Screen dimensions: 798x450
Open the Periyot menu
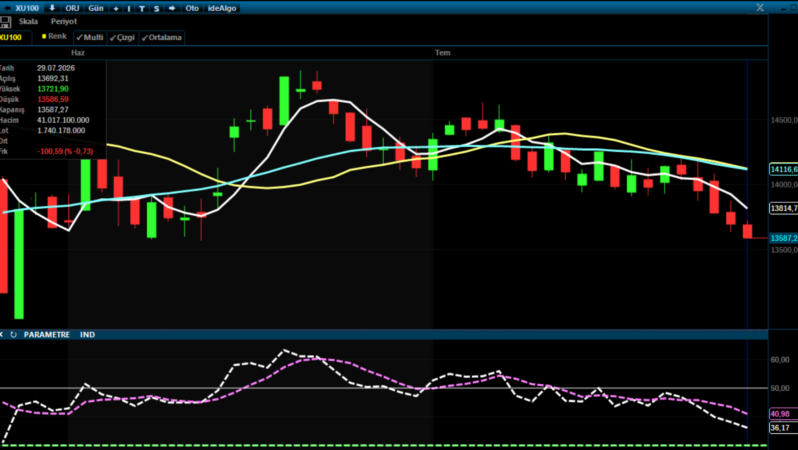[64, 21]
